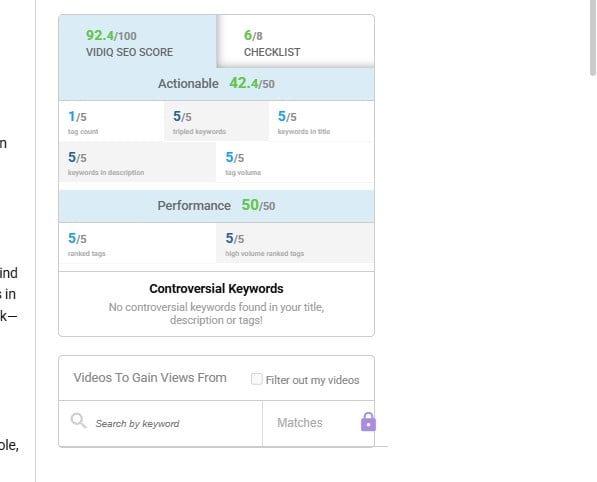Select the tag count score cell
This screenshot has height=482, width=597.
(112, 121)
